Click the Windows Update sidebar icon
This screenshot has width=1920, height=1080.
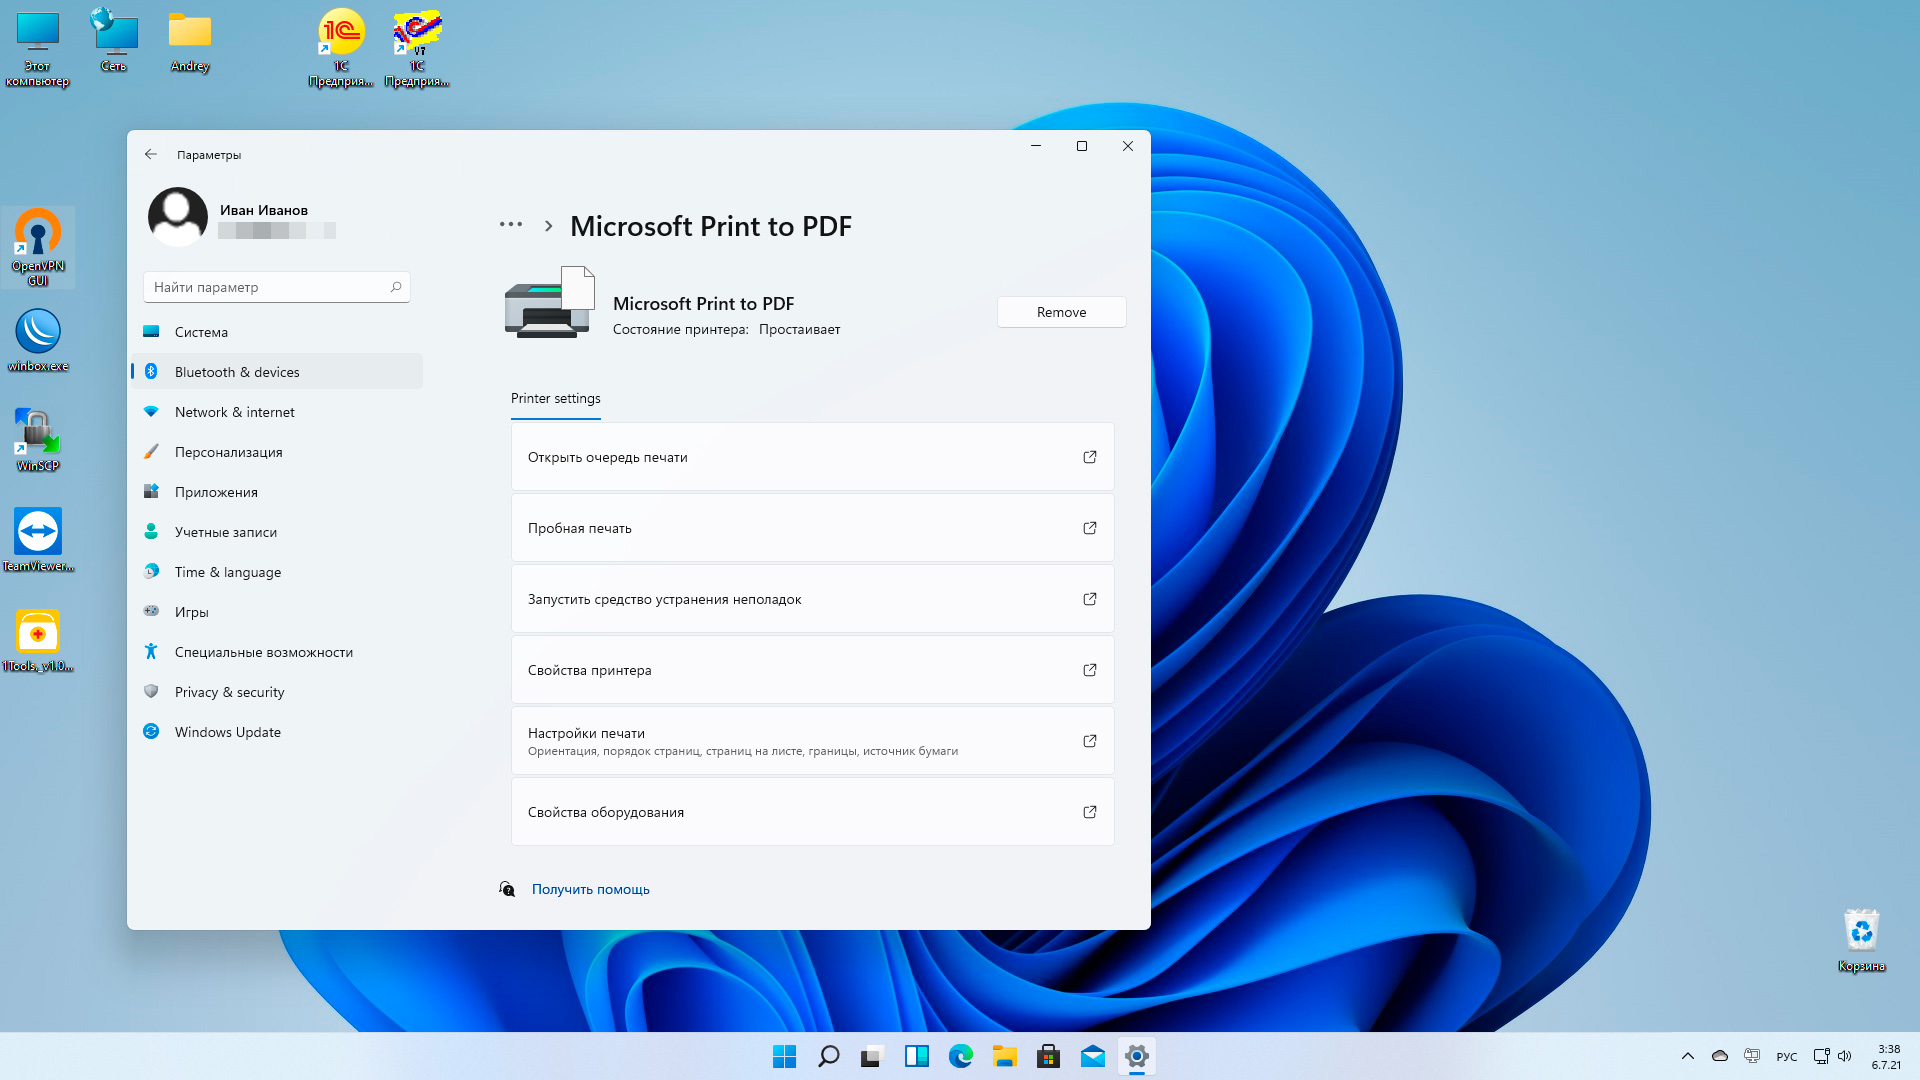[x=151, y=731]
